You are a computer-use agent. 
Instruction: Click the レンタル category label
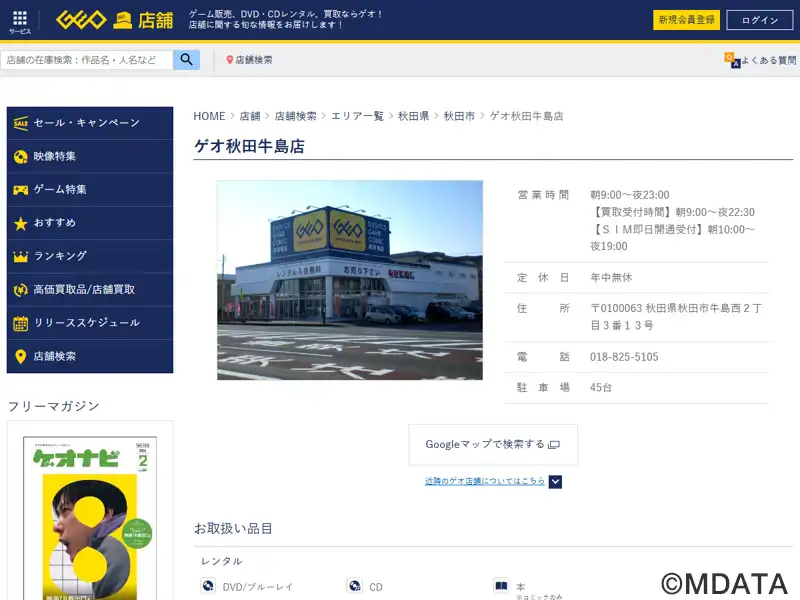[221, 561]
